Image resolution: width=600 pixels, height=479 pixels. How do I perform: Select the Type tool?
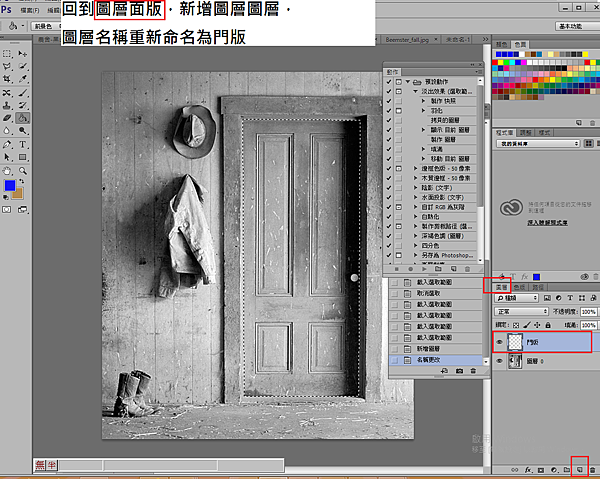[x=23, y=145]
